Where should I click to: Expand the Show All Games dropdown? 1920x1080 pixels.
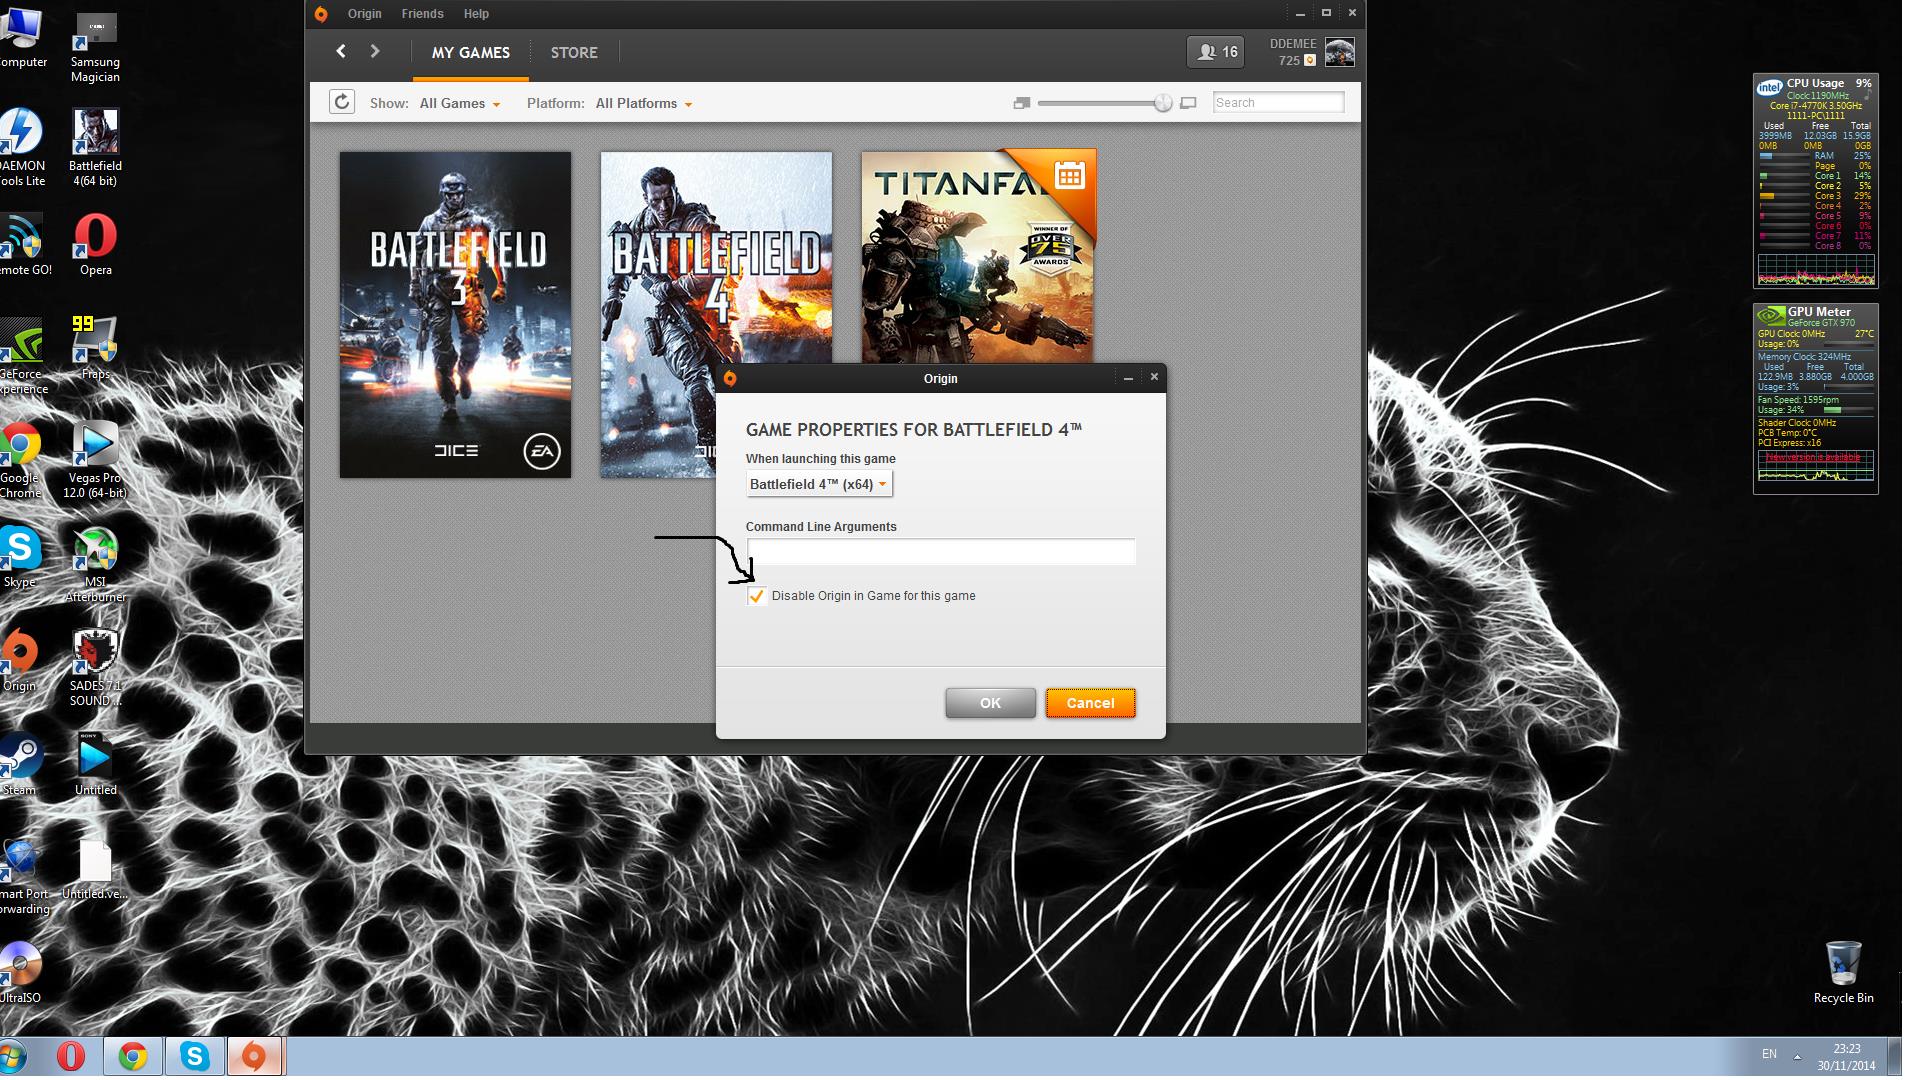(x=460, y=103)
